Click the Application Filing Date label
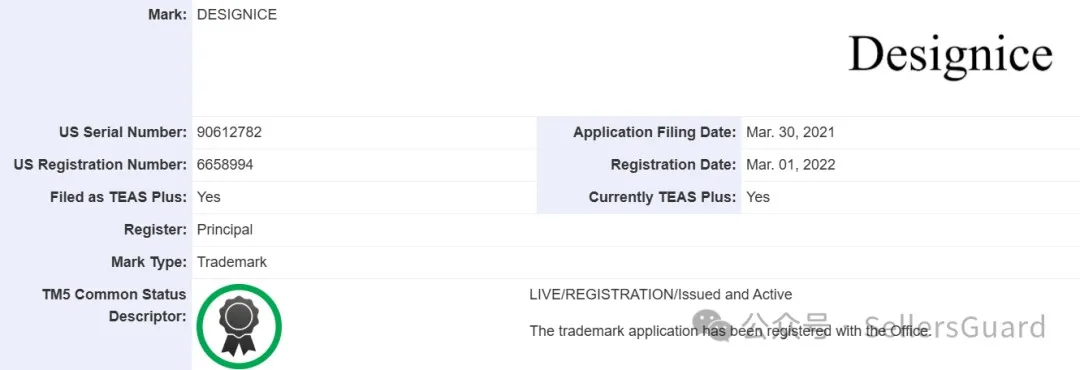 (655, 132)
